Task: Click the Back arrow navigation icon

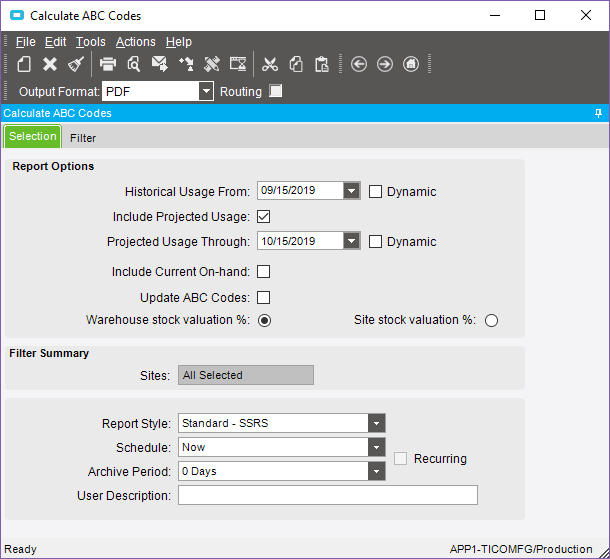Action: [x=359, y=64]
